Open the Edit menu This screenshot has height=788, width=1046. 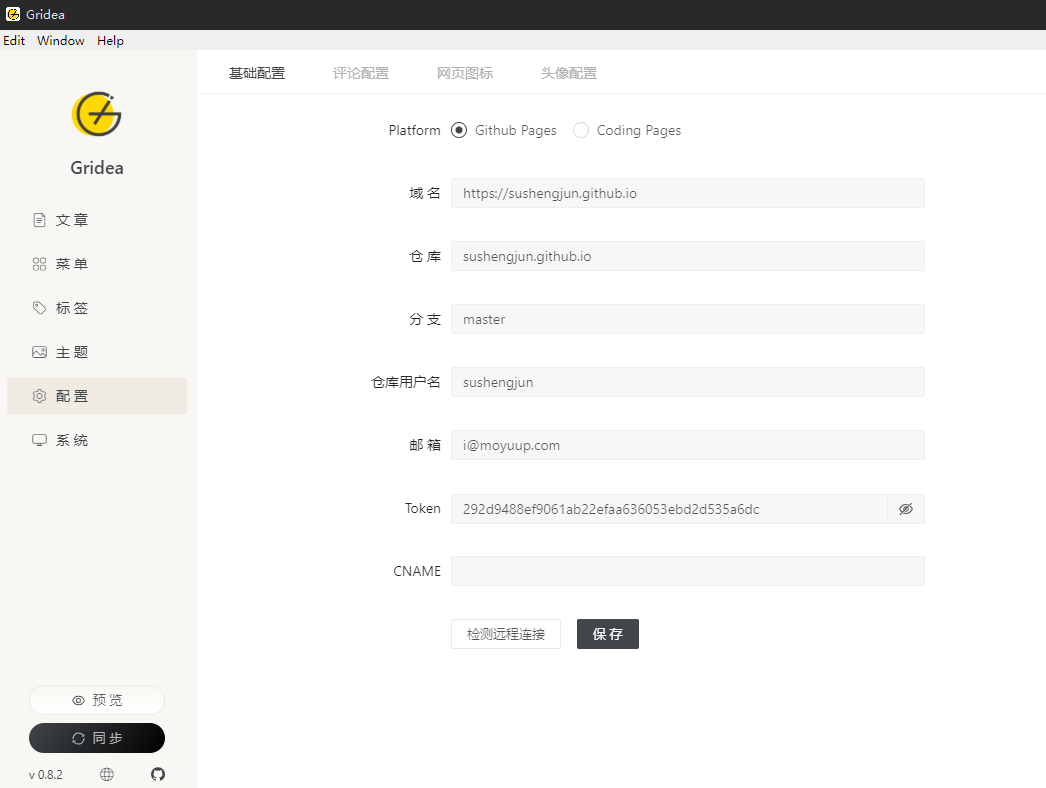click(x=13, y=40)
